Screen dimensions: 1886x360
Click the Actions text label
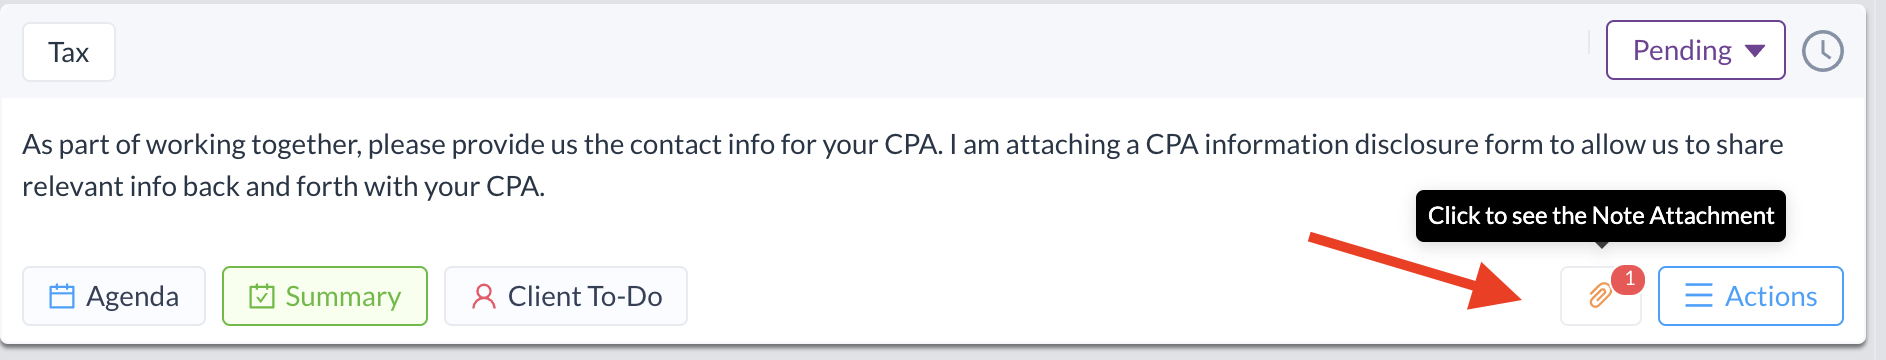[x=1771, y=296]
